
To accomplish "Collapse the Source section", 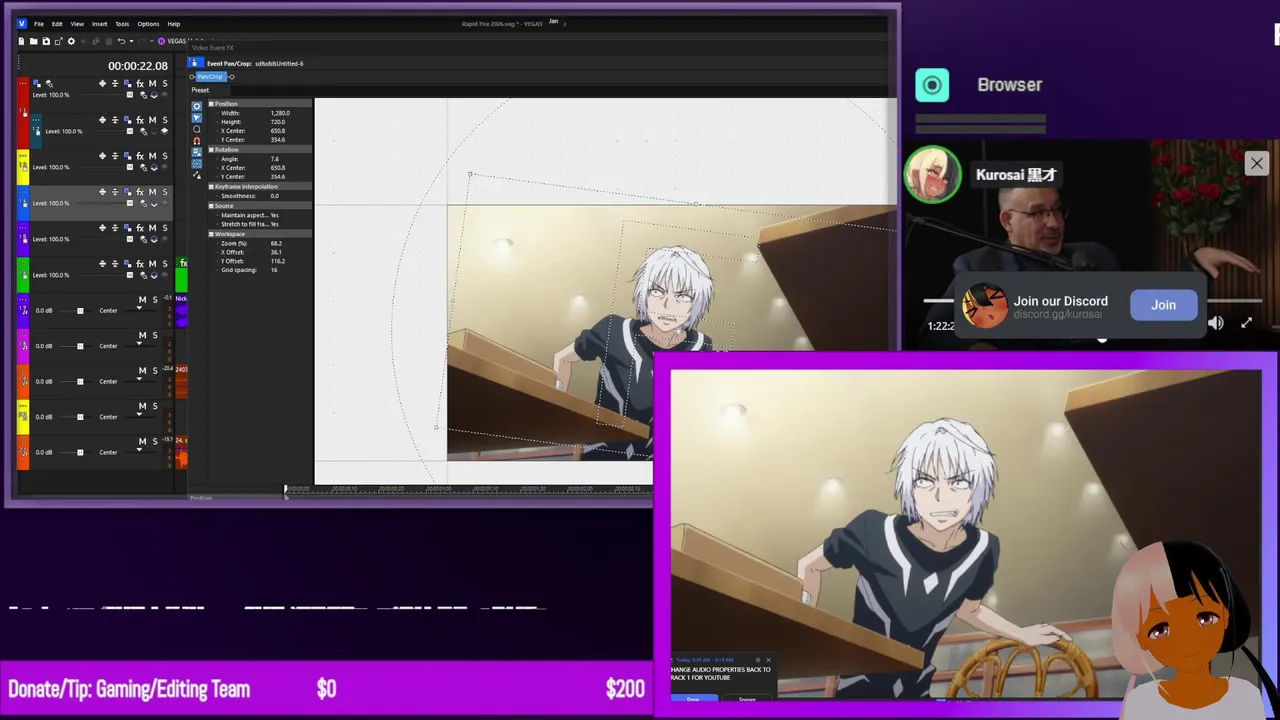I will [211, 206].
